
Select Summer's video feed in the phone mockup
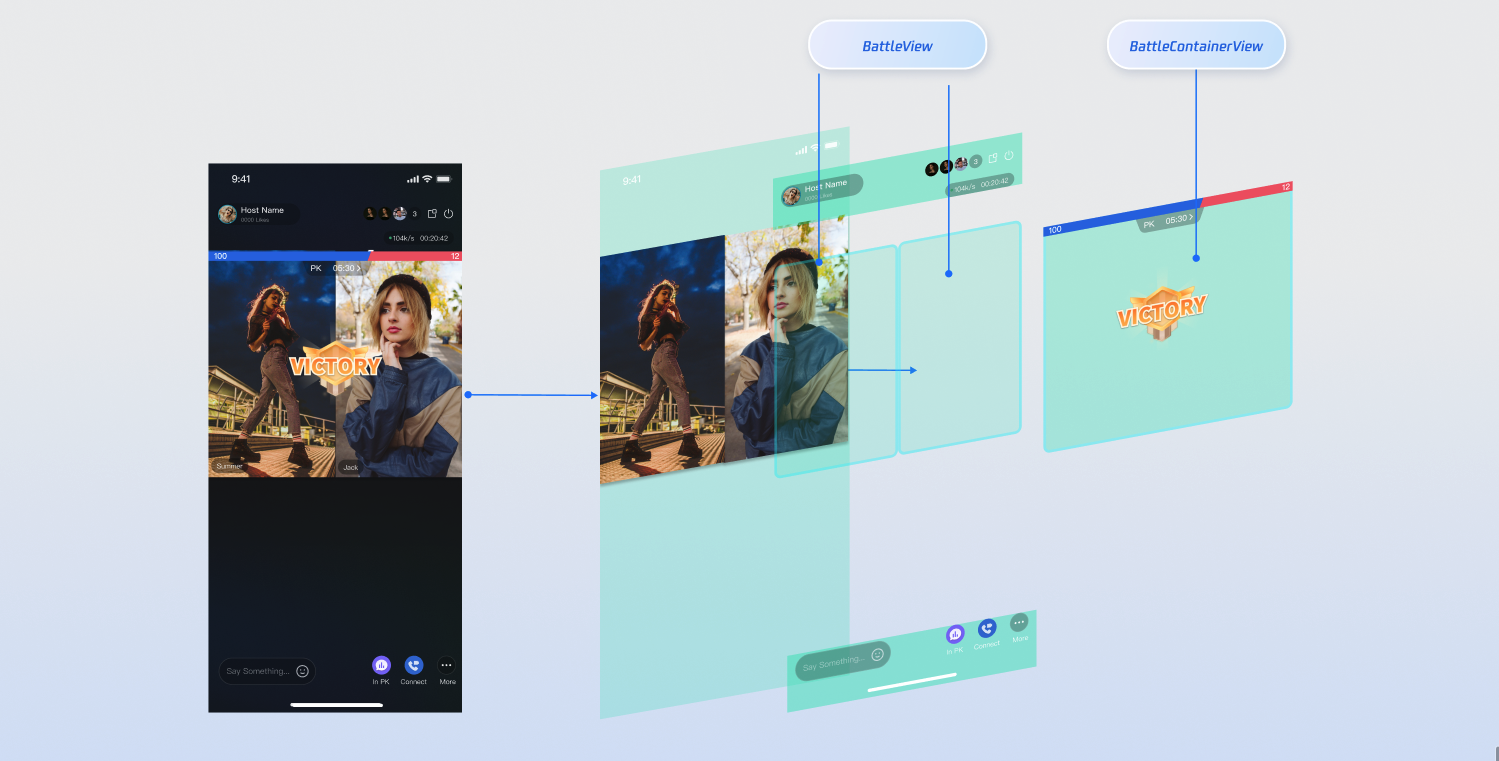point(272,369)
